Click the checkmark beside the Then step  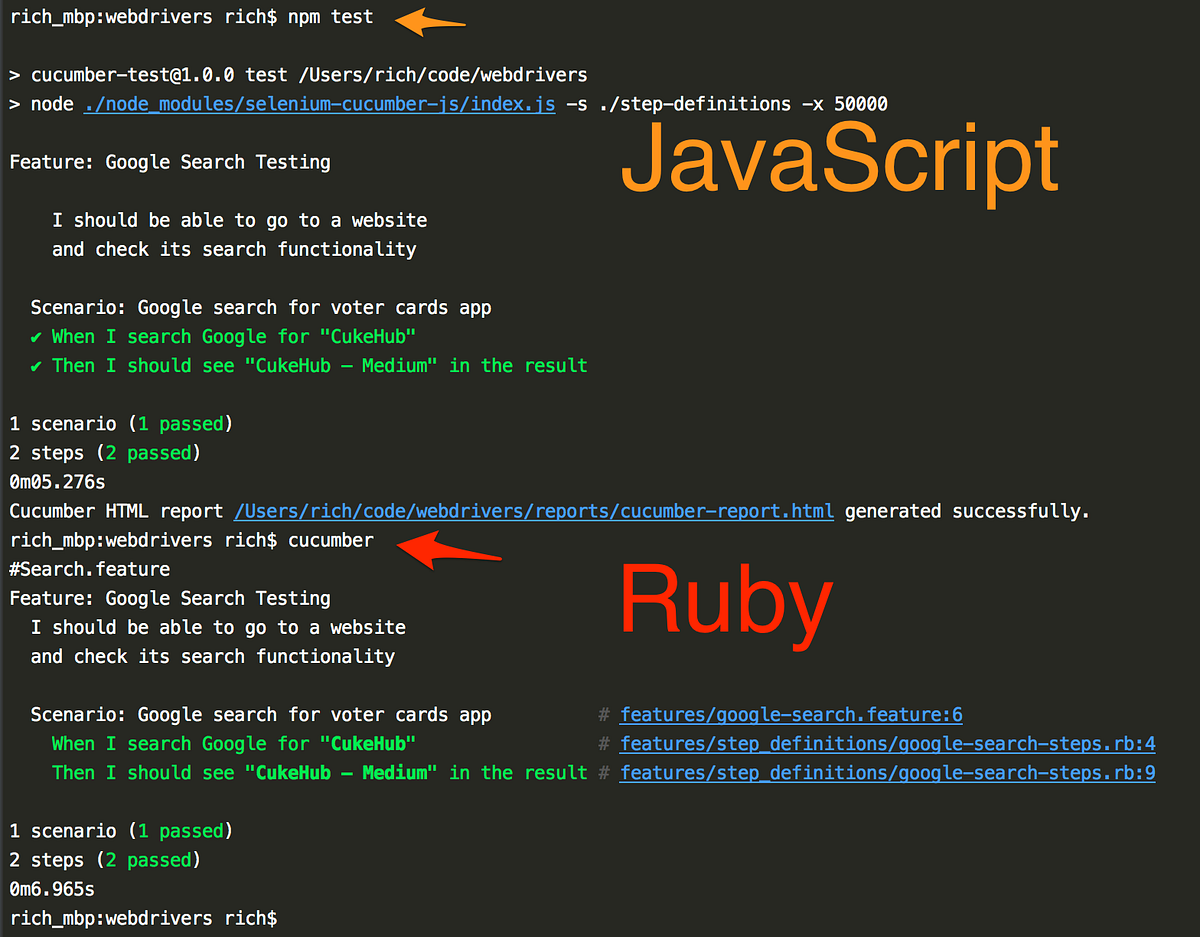coord(37,366)
